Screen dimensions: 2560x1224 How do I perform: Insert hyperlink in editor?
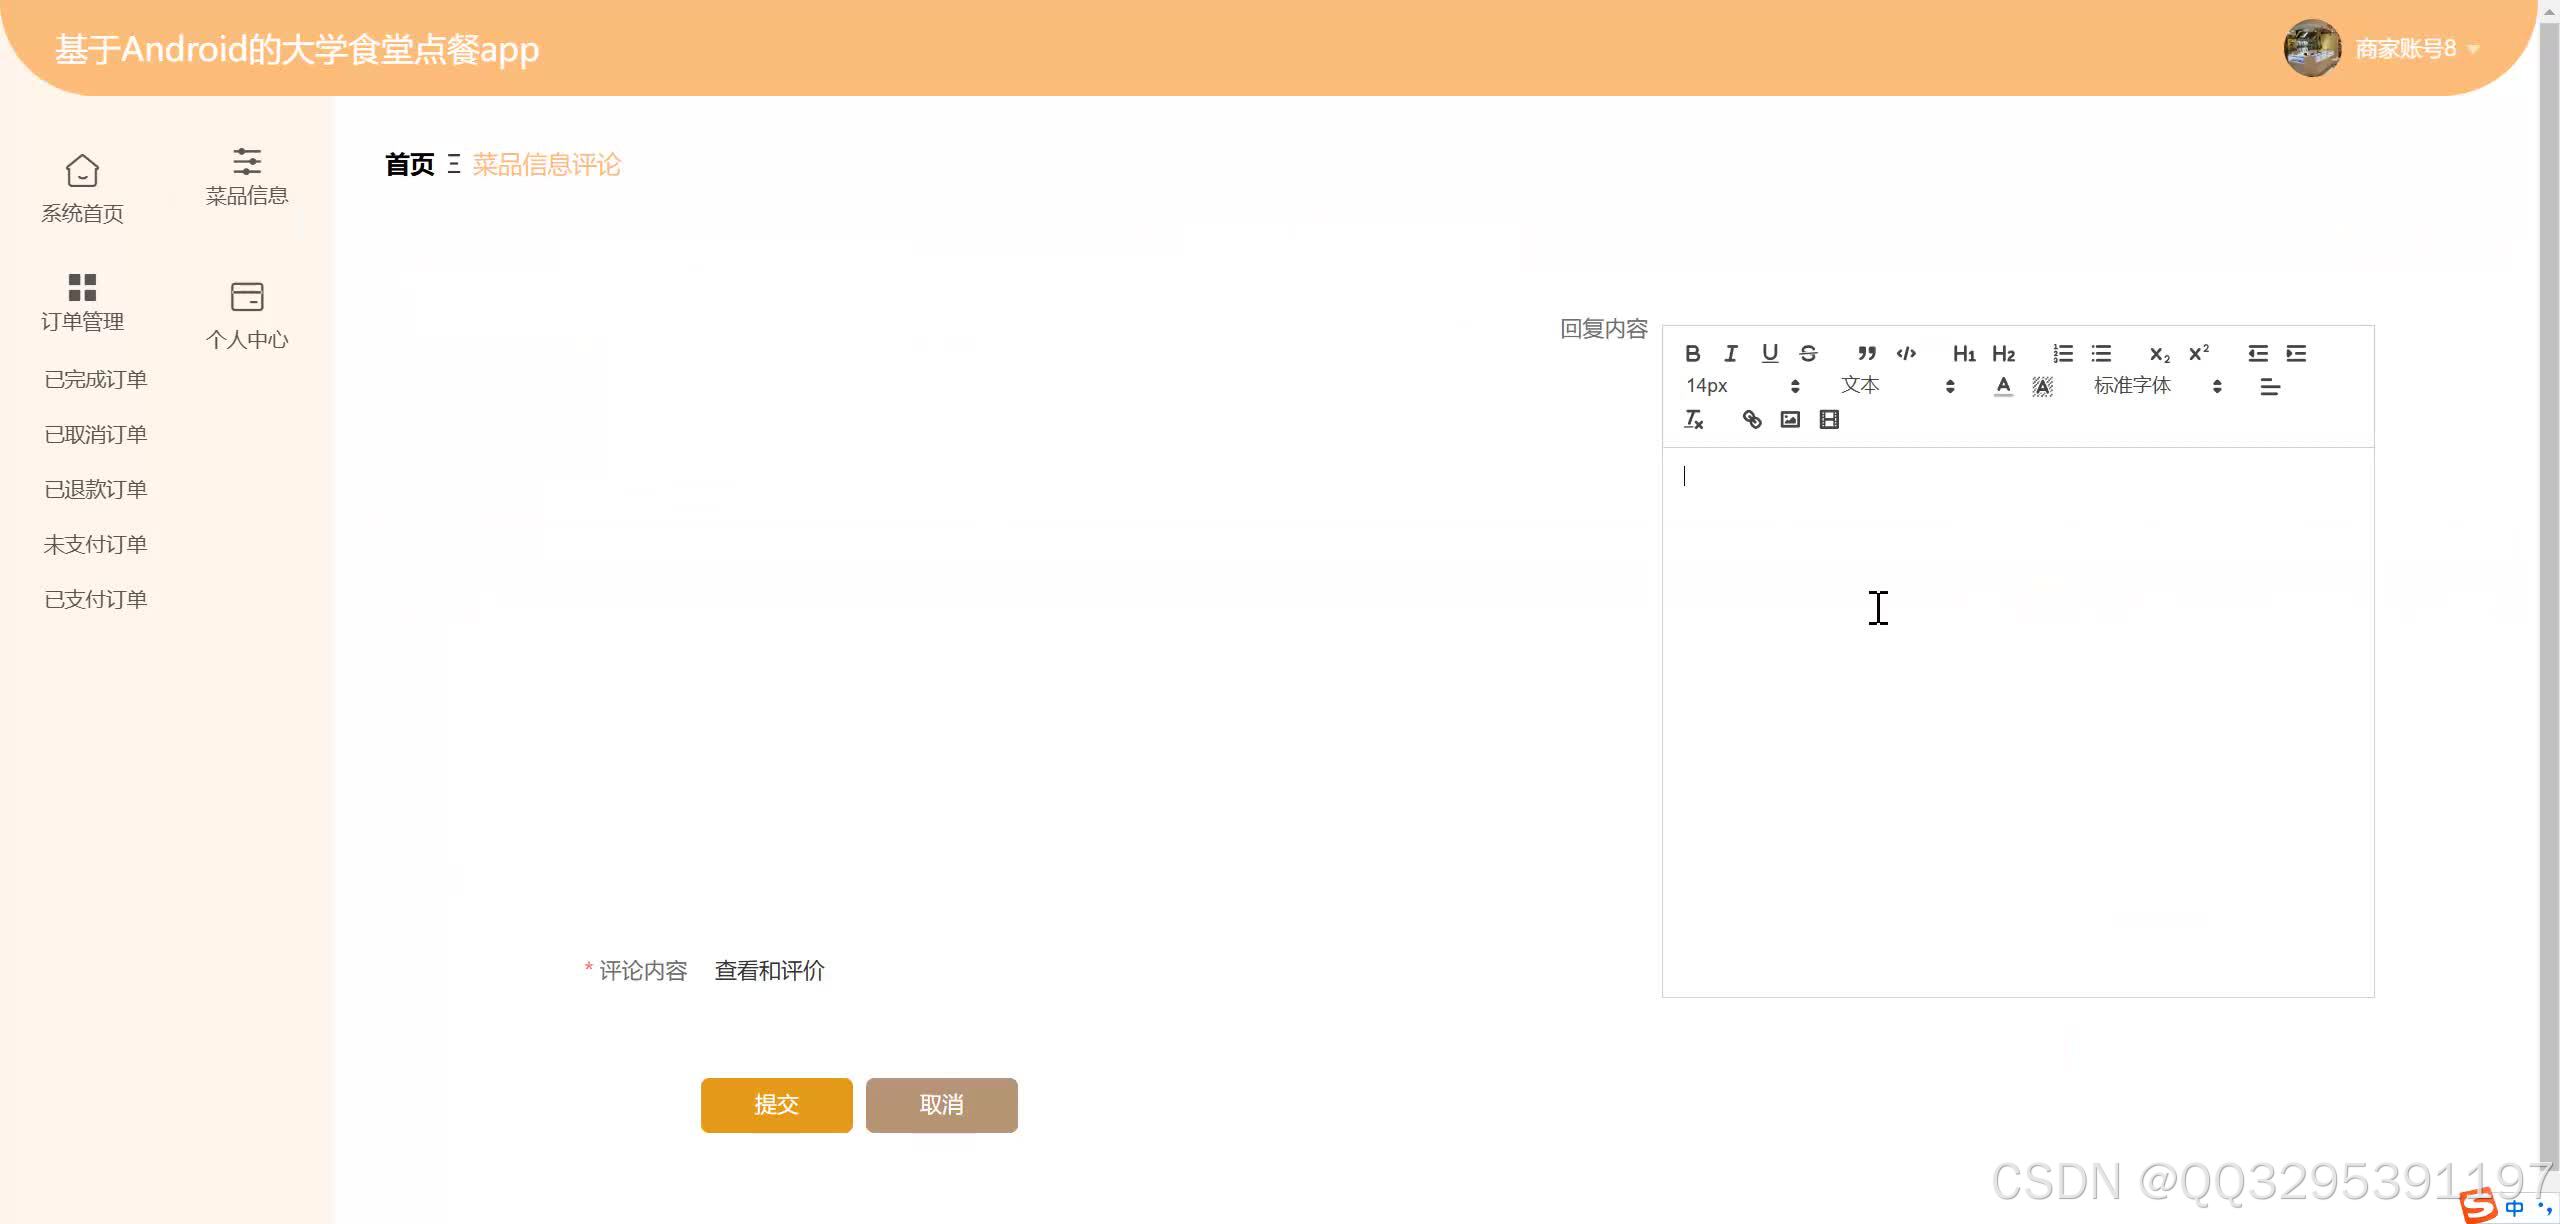[1751, 420]
